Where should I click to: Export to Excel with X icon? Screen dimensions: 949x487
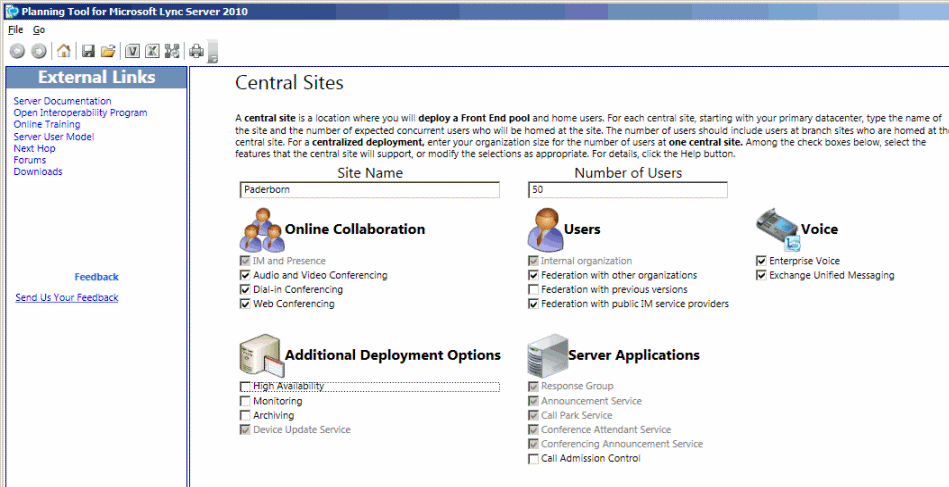tap(152, 51)
